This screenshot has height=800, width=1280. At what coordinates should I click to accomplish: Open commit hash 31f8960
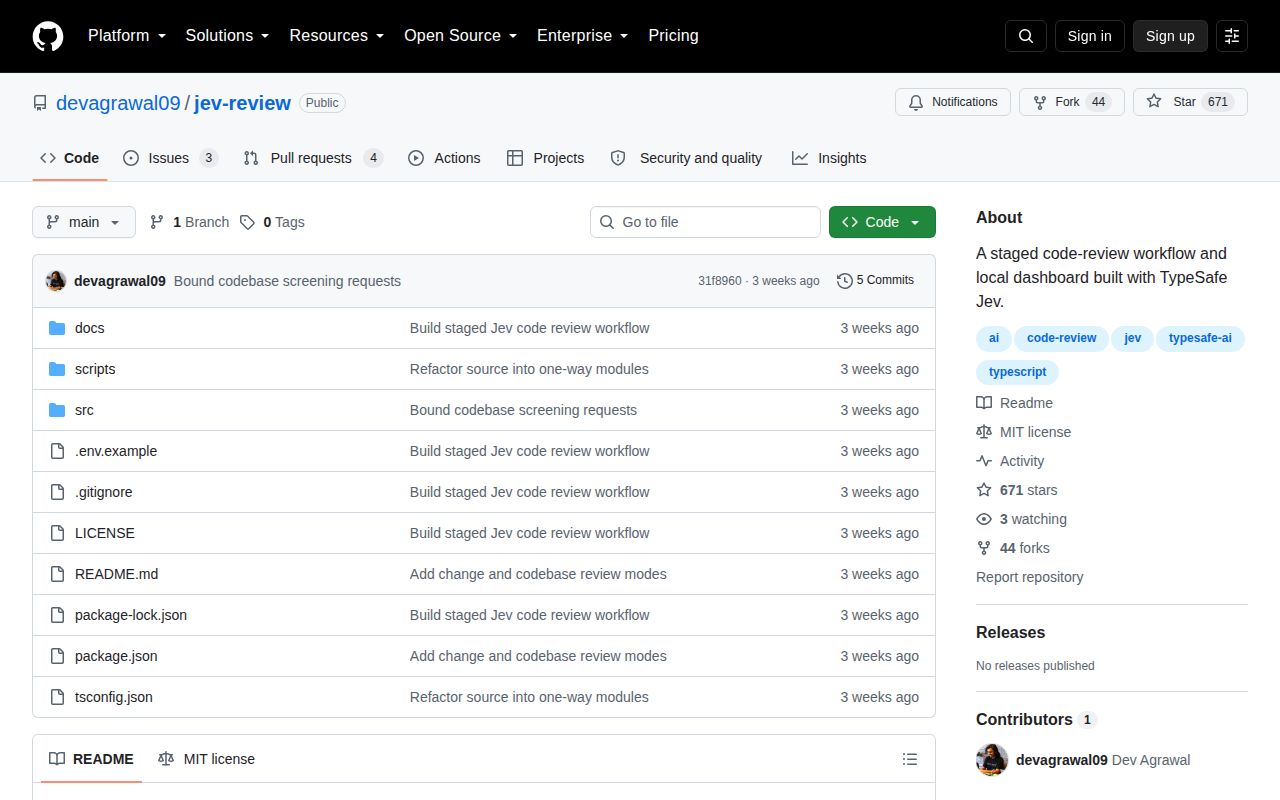pos(720,281)
